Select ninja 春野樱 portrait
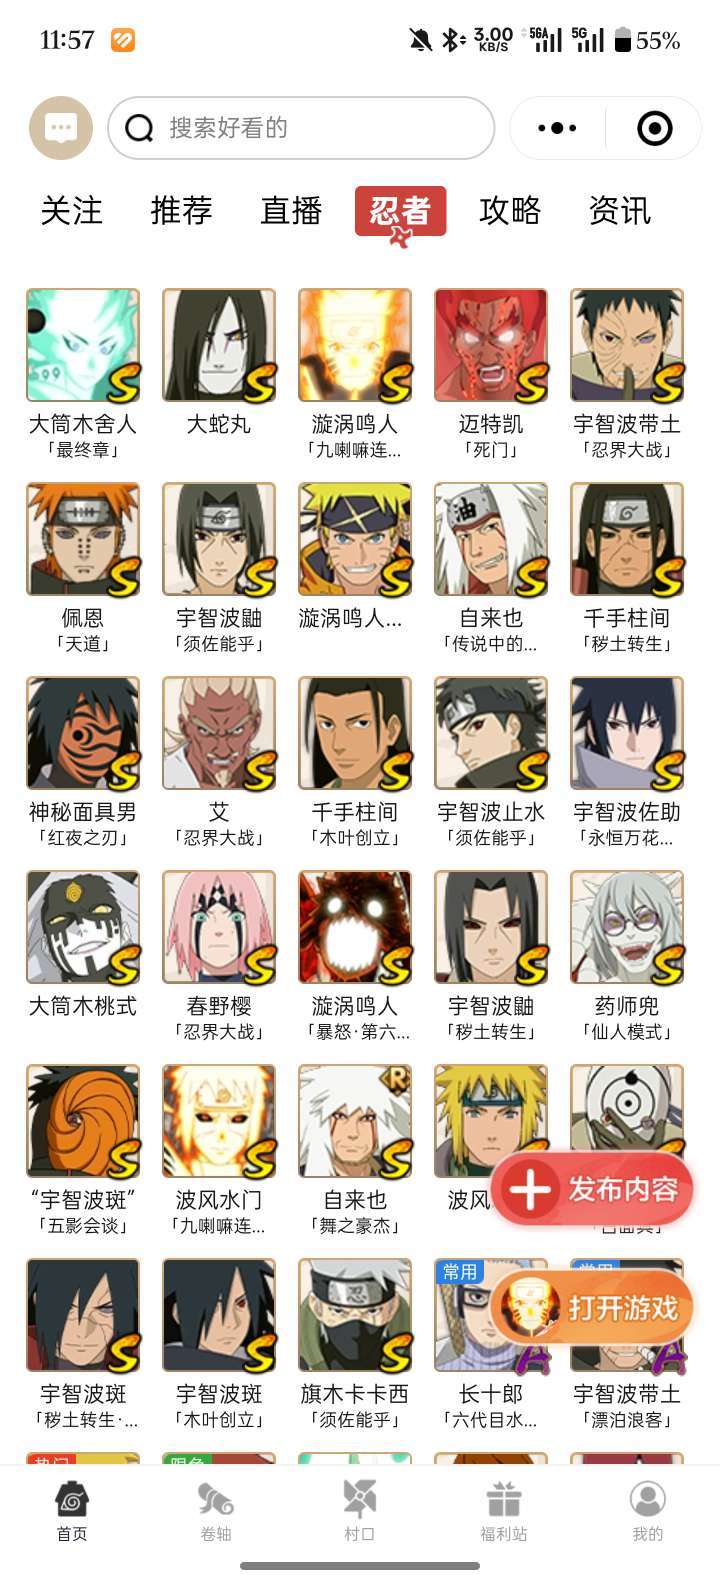Image resolution: width=720 pixels, height=1584 pixels. click(219, 928)
